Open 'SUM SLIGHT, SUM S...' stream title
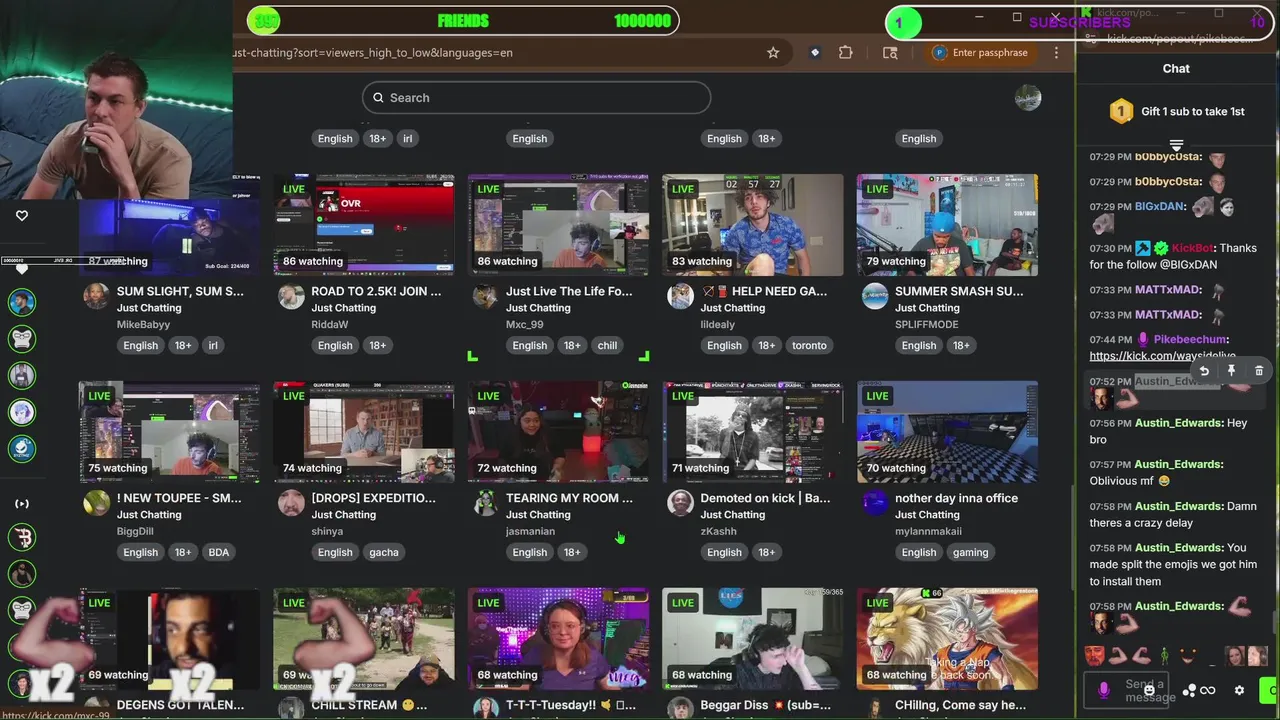 [180, 291]
